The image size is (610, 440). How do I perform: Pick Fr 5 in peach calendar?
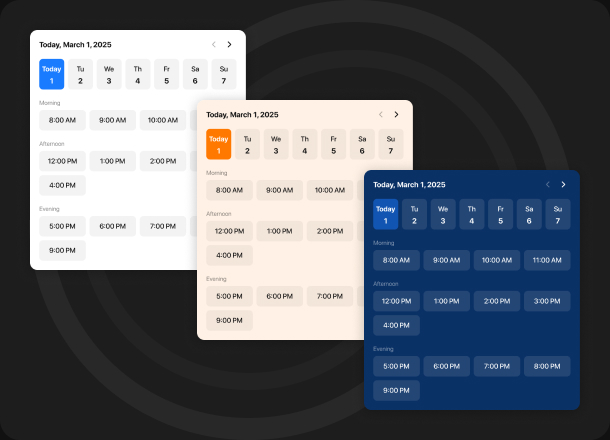click(x=333, y=144)
